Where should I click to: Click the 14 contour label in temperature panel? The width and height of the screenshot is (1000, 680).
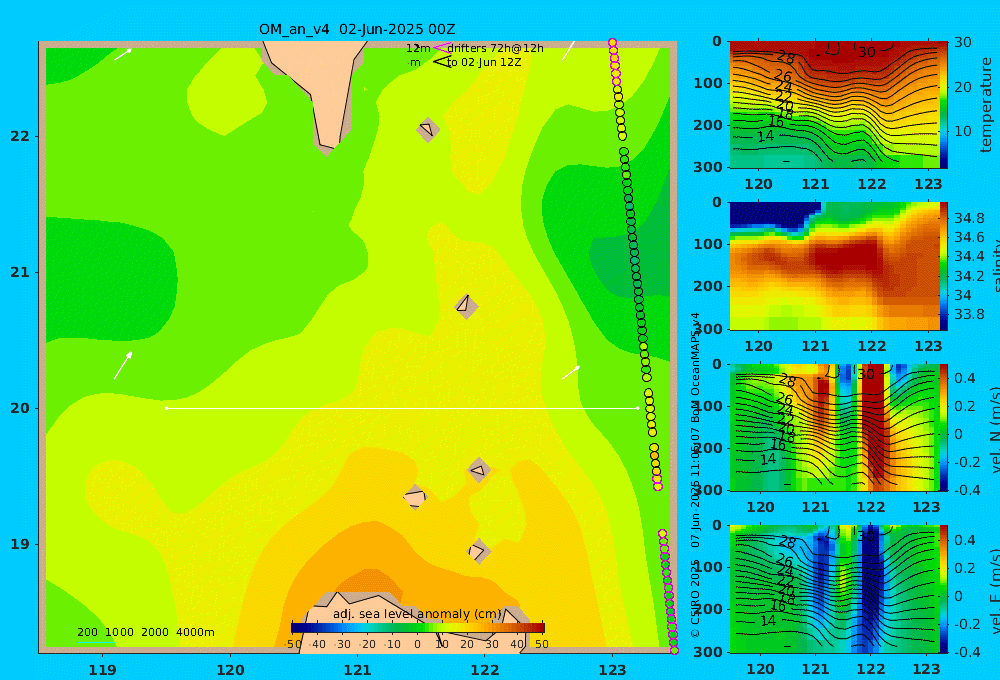[765, 136]
